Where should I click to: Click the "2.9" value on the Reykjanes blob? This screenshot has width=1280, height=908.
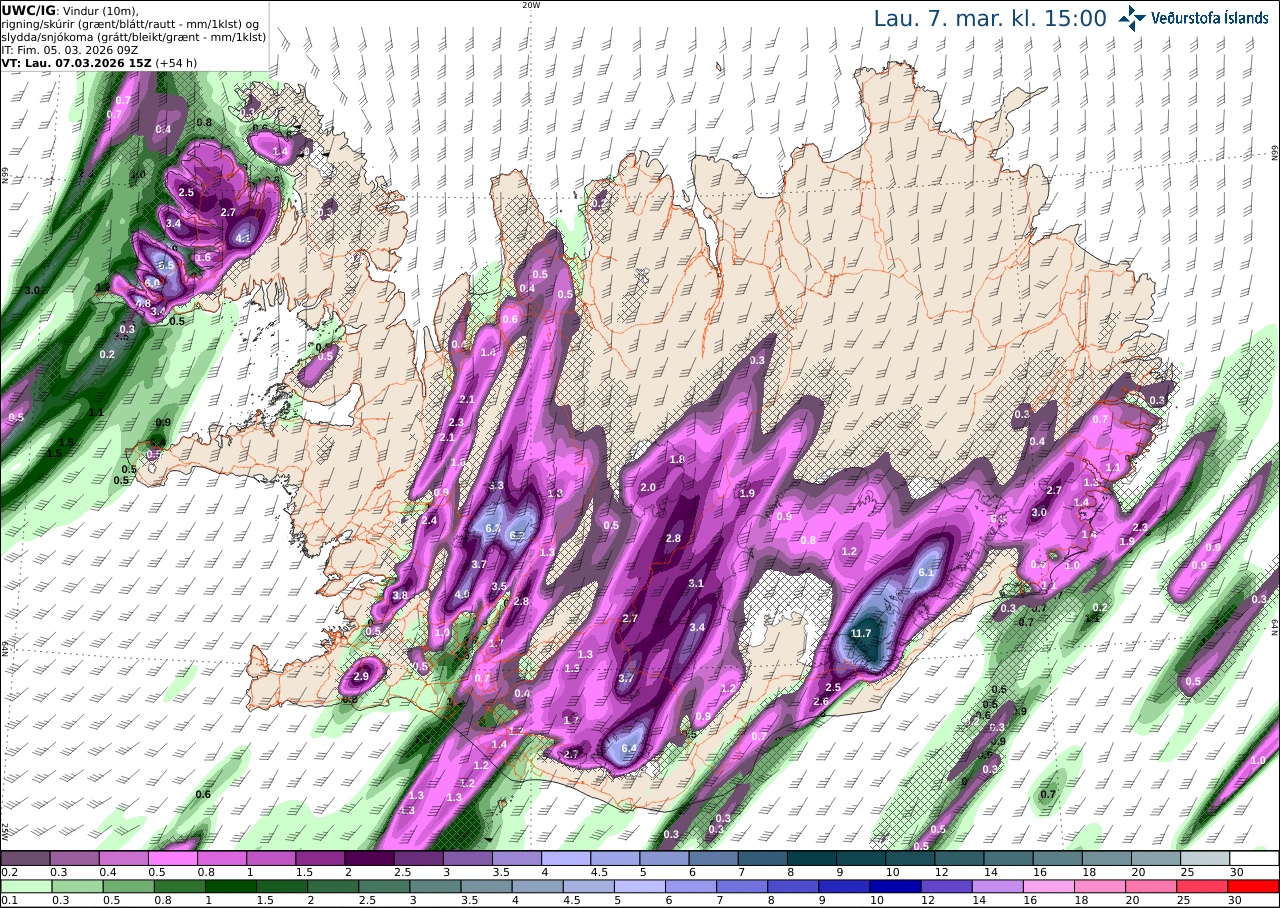[x=361, y=677]
